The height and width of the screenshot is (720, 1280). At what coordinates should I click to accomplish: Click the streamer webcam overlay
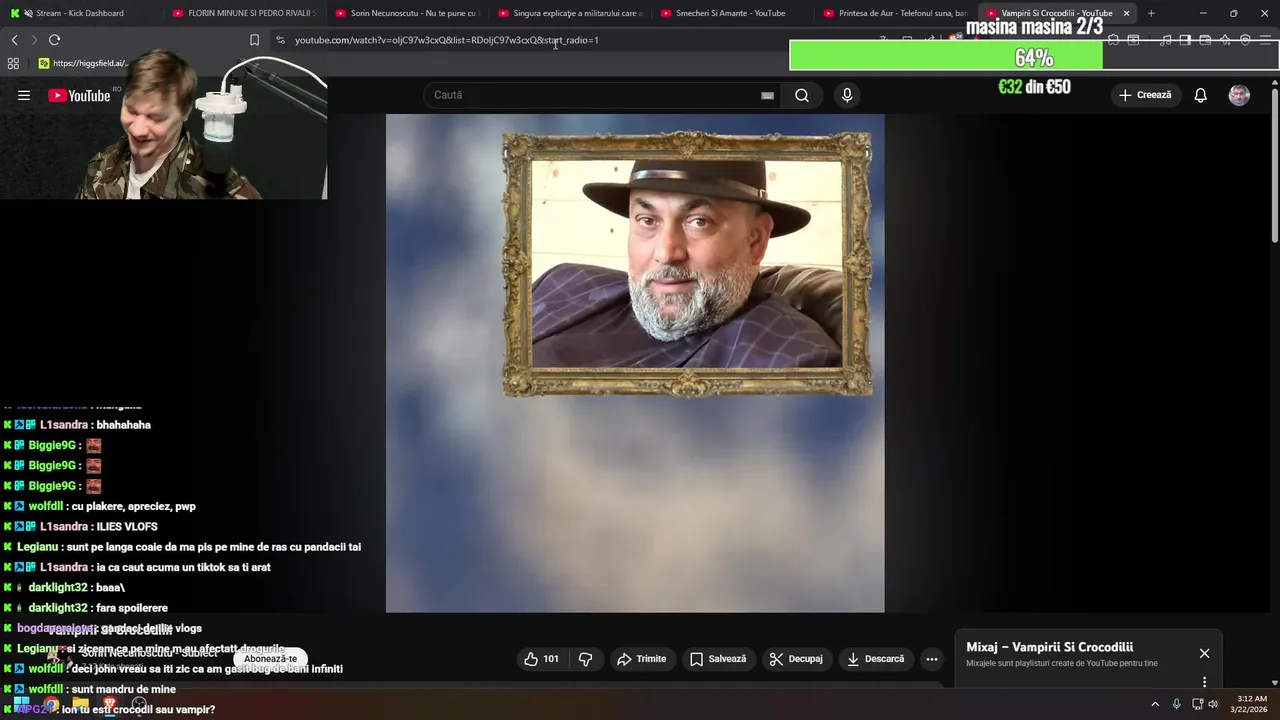point(164,125)
